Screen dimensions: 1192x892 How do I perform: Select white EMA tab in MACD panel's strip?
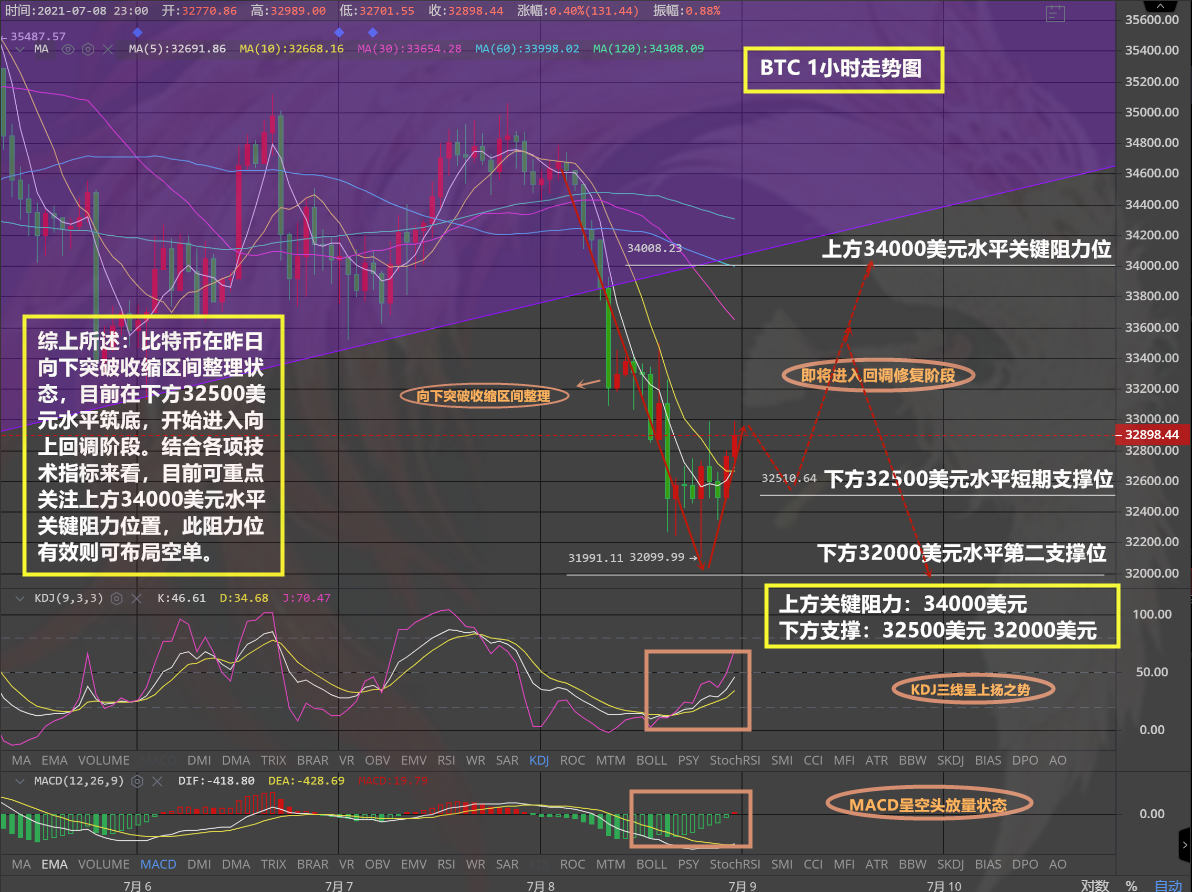pos(55,865)
